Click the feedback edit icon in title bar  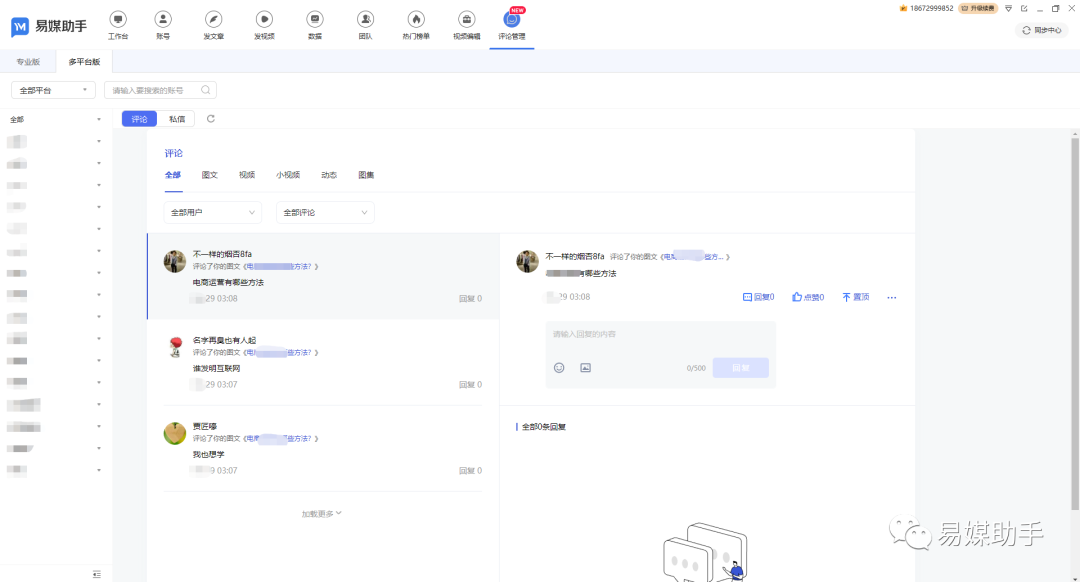[1024, 8]
